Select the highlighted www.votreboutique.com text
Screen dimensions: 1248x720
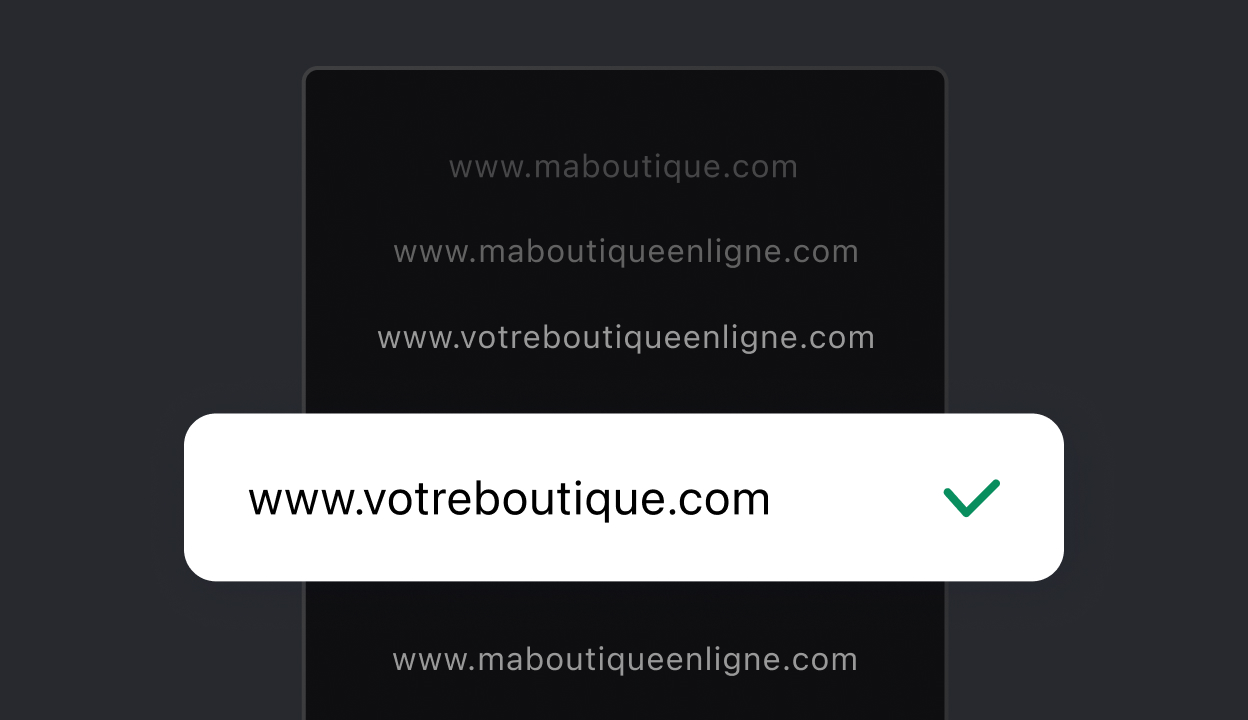coord(509,499)
